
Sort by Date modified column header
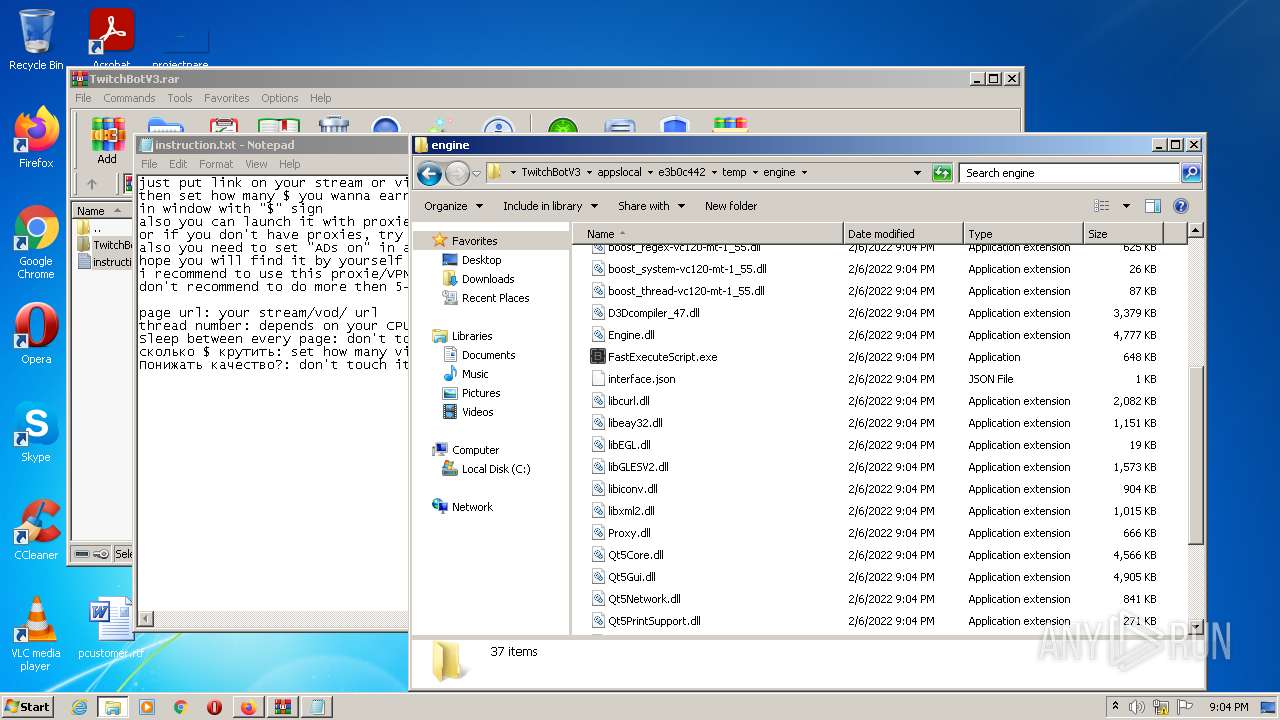903,234
